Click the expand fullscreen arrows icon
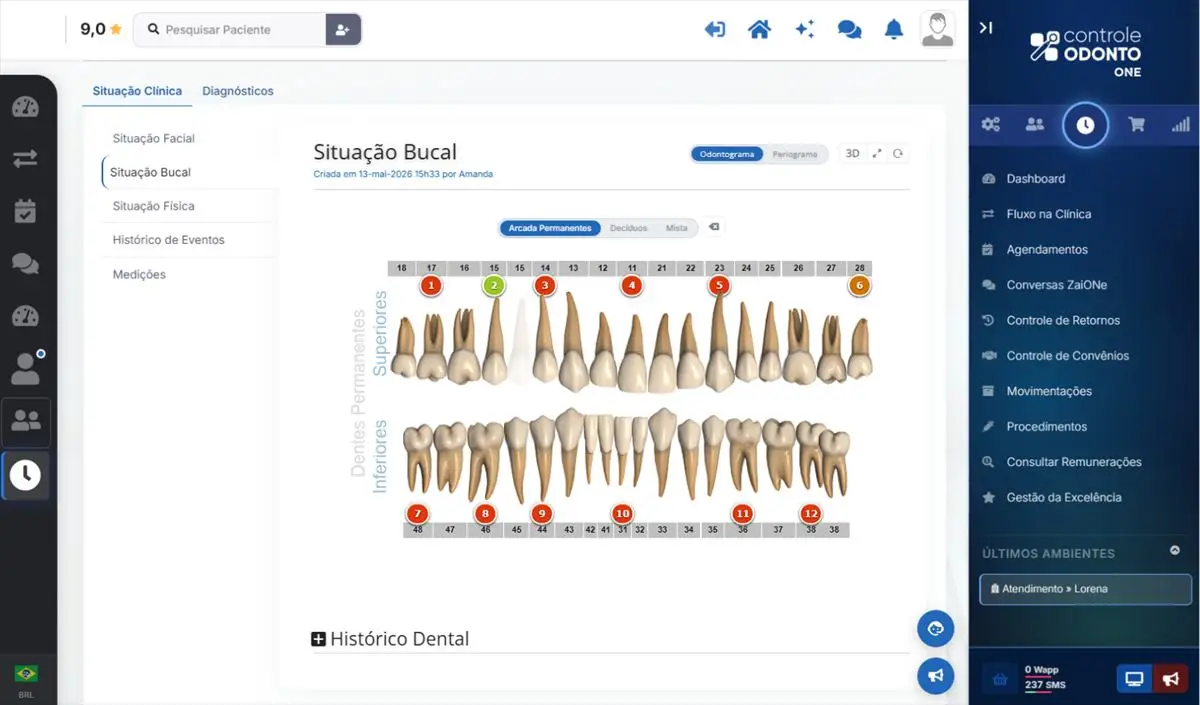 877,153
